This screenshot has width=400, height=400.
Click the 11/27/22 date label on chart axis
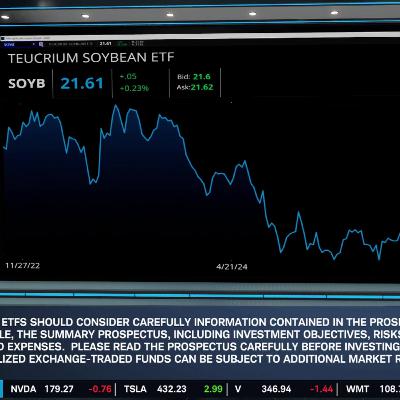[22, 266]
